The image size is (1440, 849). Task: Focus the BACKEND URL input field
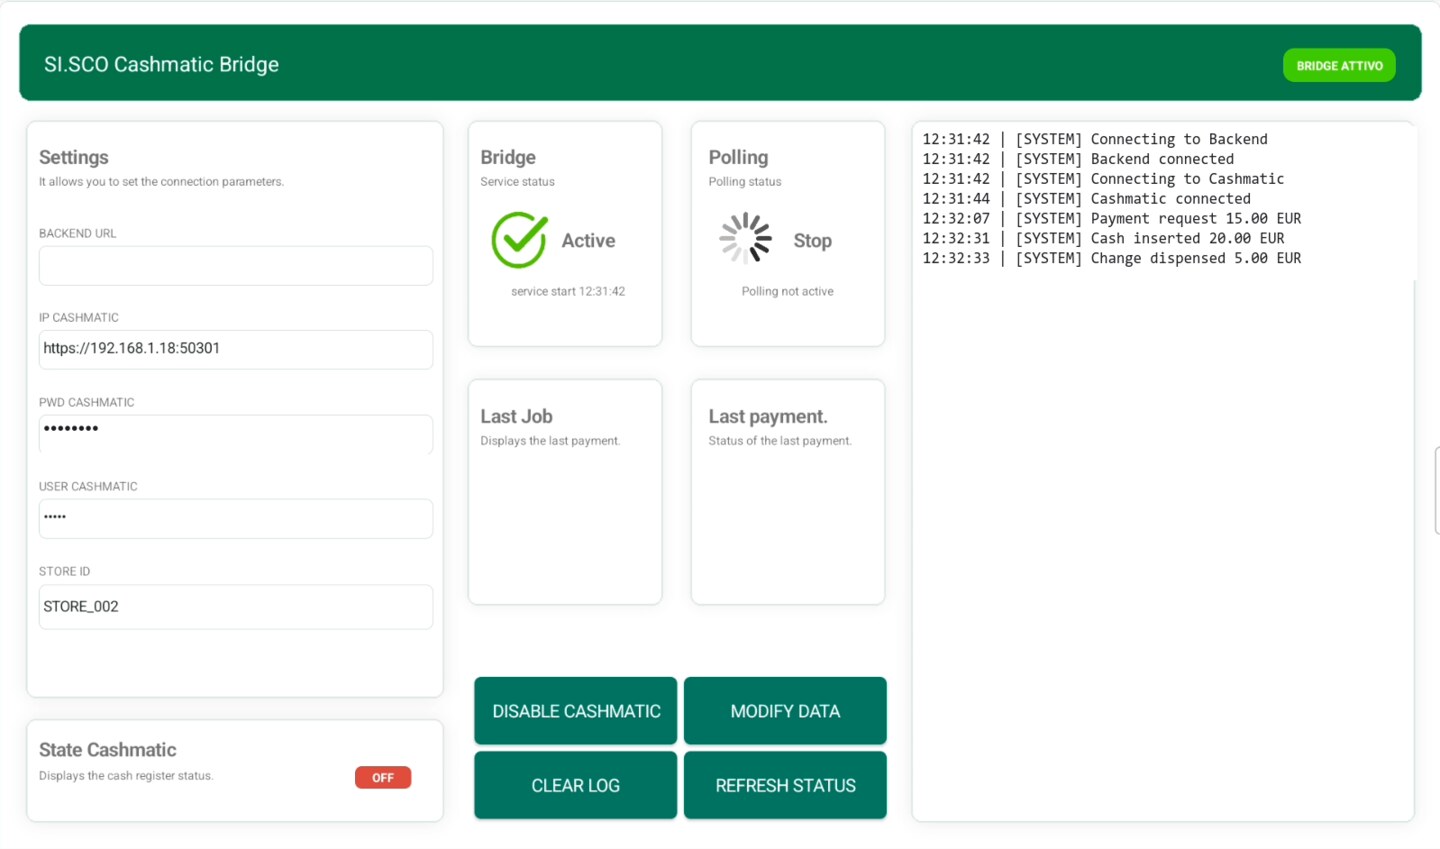236,266
